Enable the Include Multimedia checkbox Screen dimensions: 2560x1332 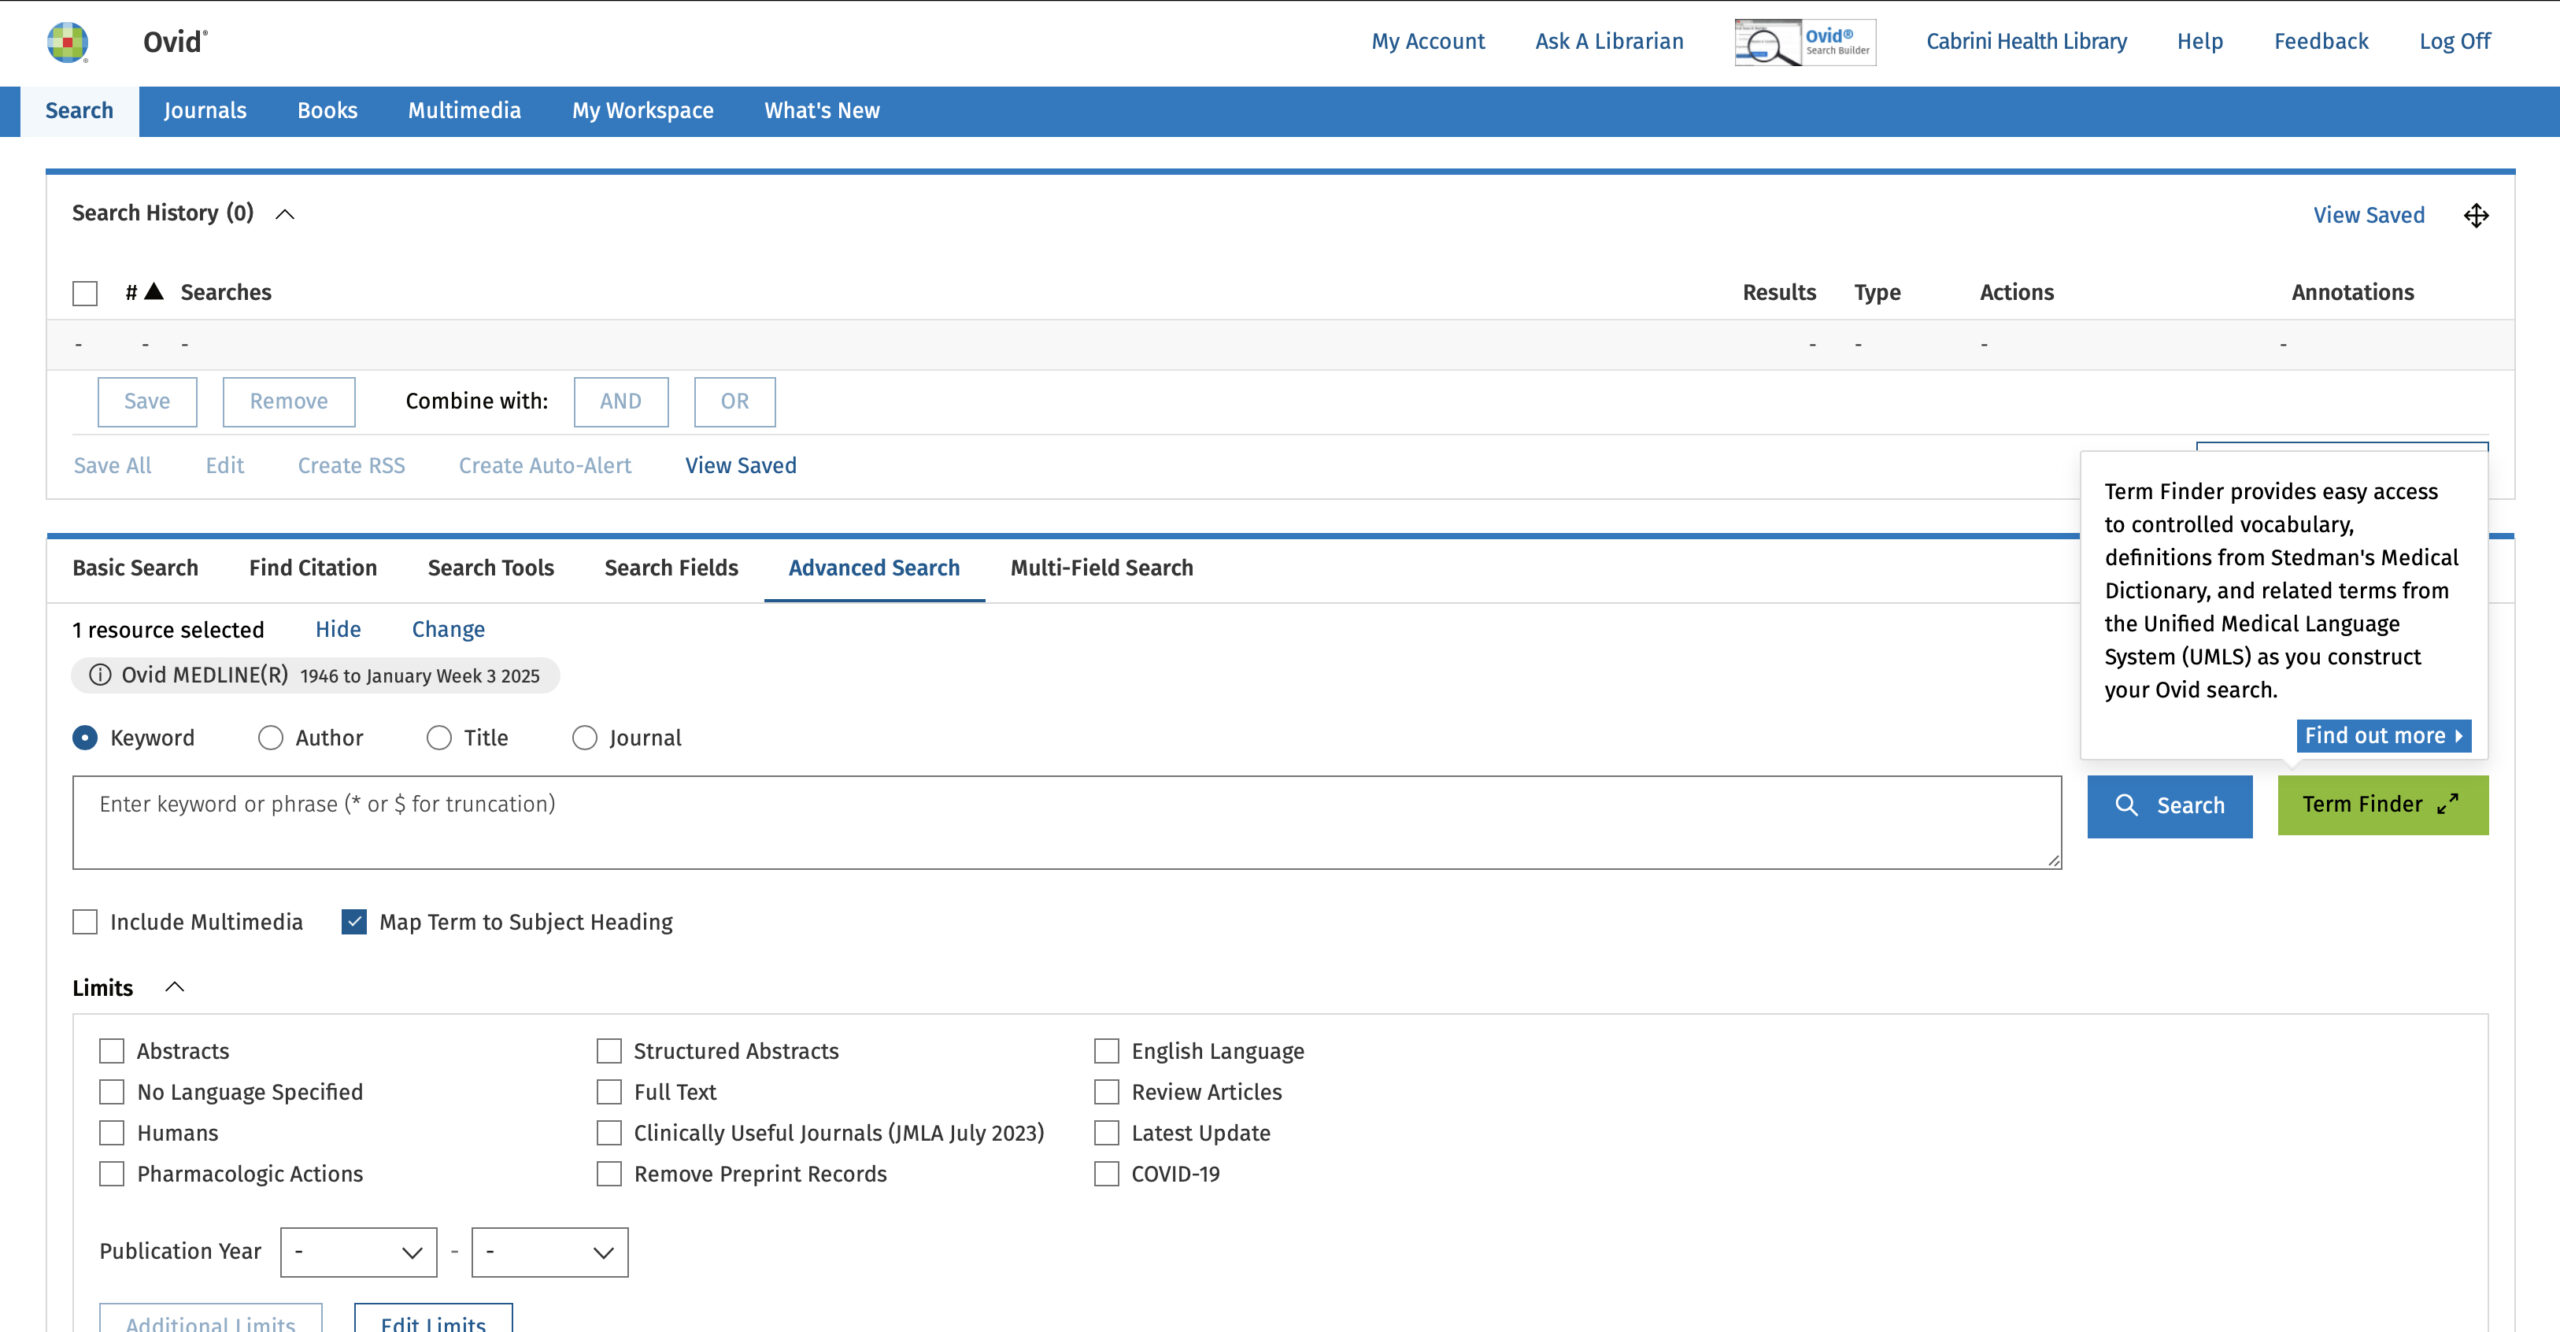pyautogui.click(x=85, y=922)
